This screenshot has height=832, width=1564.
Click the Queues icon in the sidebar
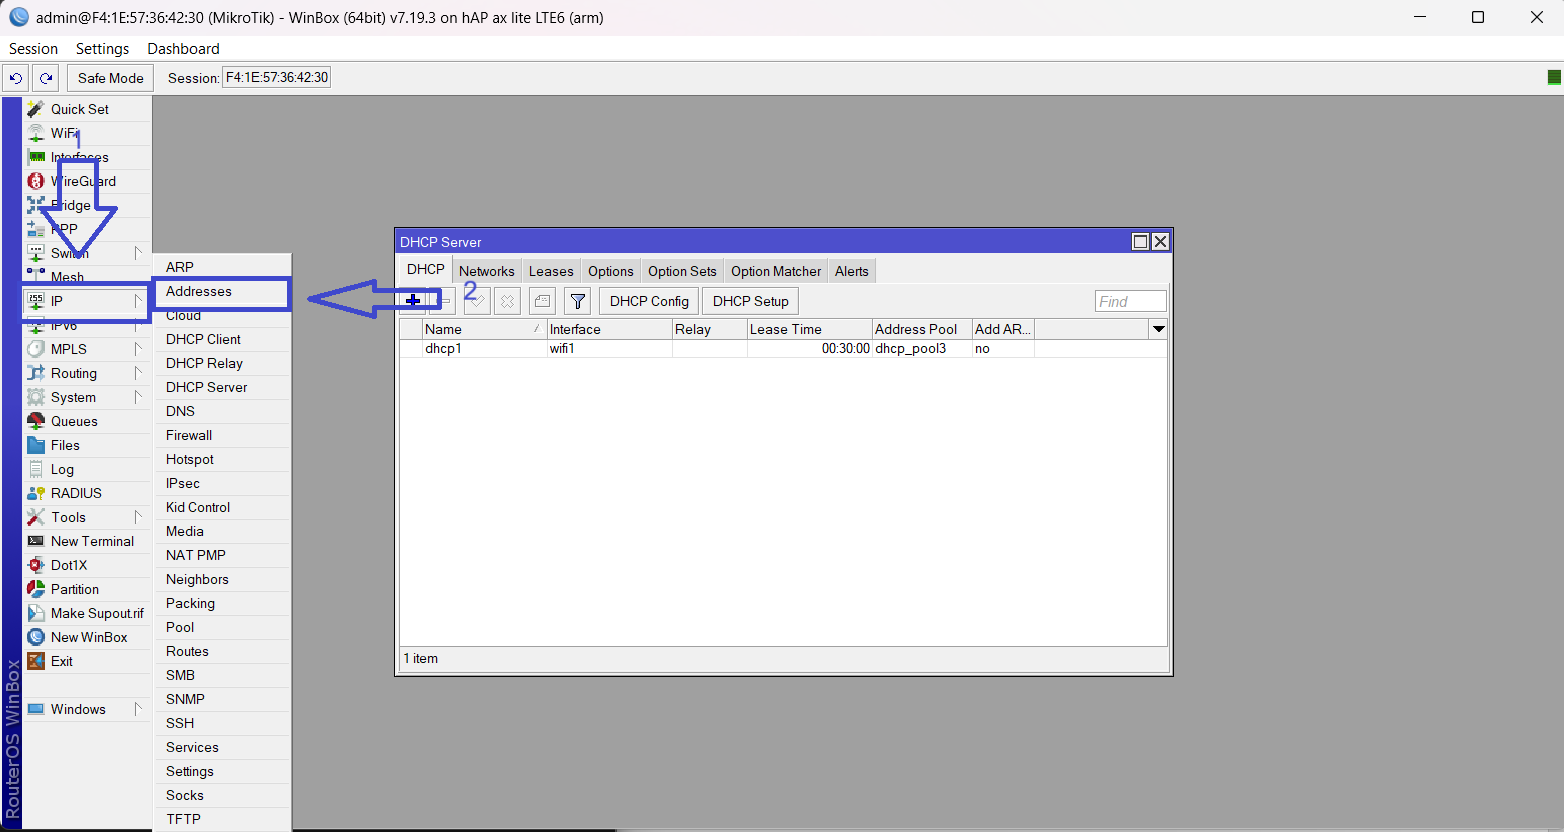[x=36, y=421]
